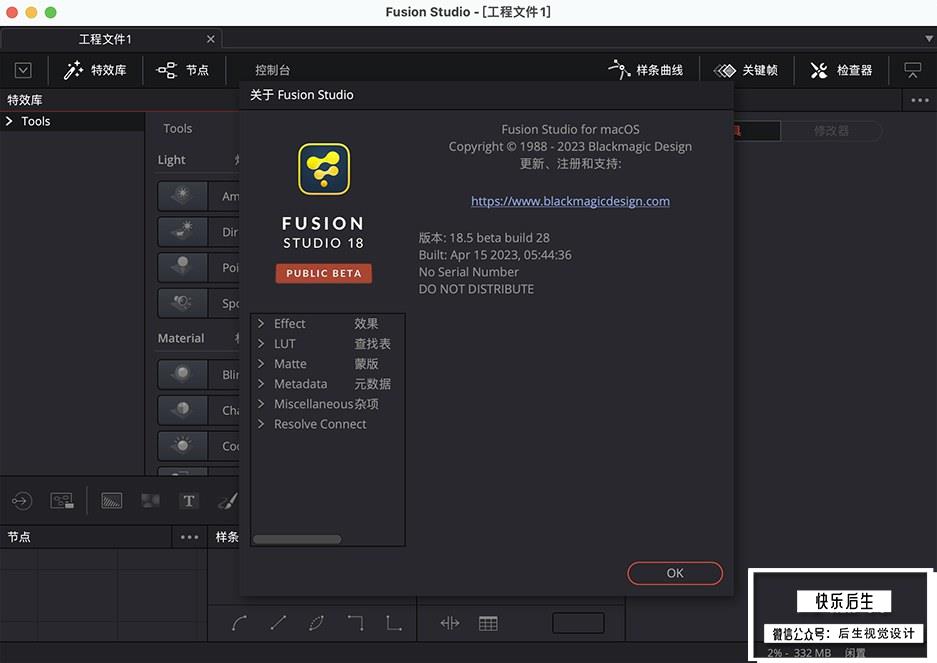This screenshot has width=937, height=663.
Task: Close the 工程文件1 tab
Action: 210,39
